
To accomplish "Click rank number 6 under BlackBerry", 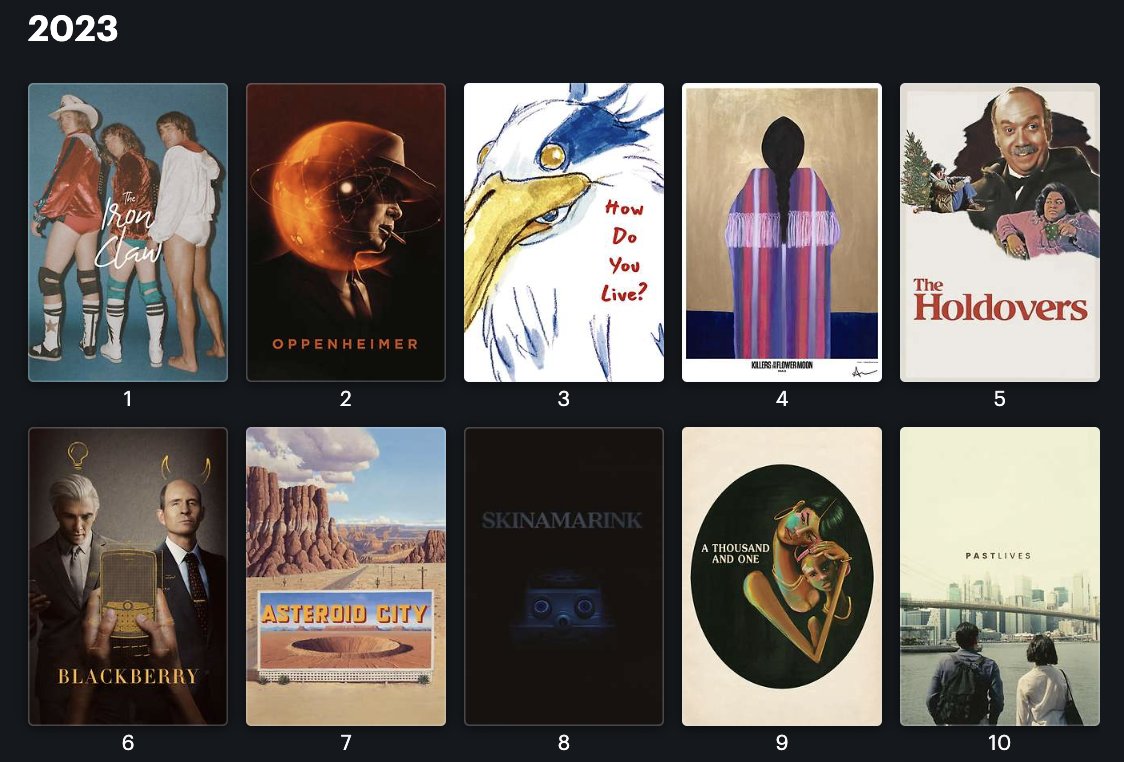I will (128, 743).
